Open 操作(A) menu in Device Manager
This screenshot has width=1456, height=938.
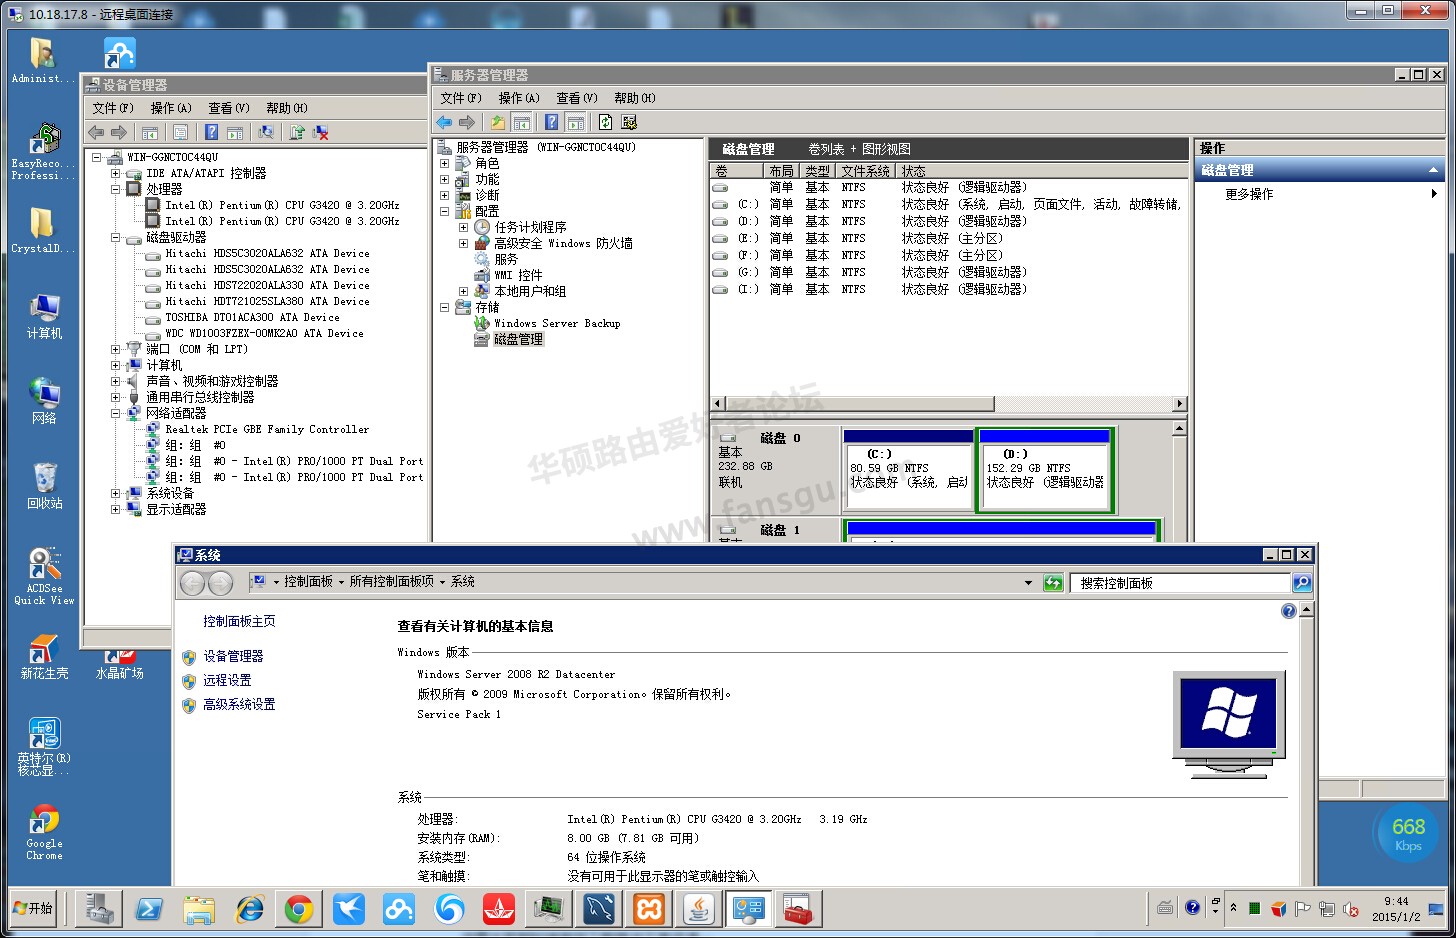coord(170,108)
